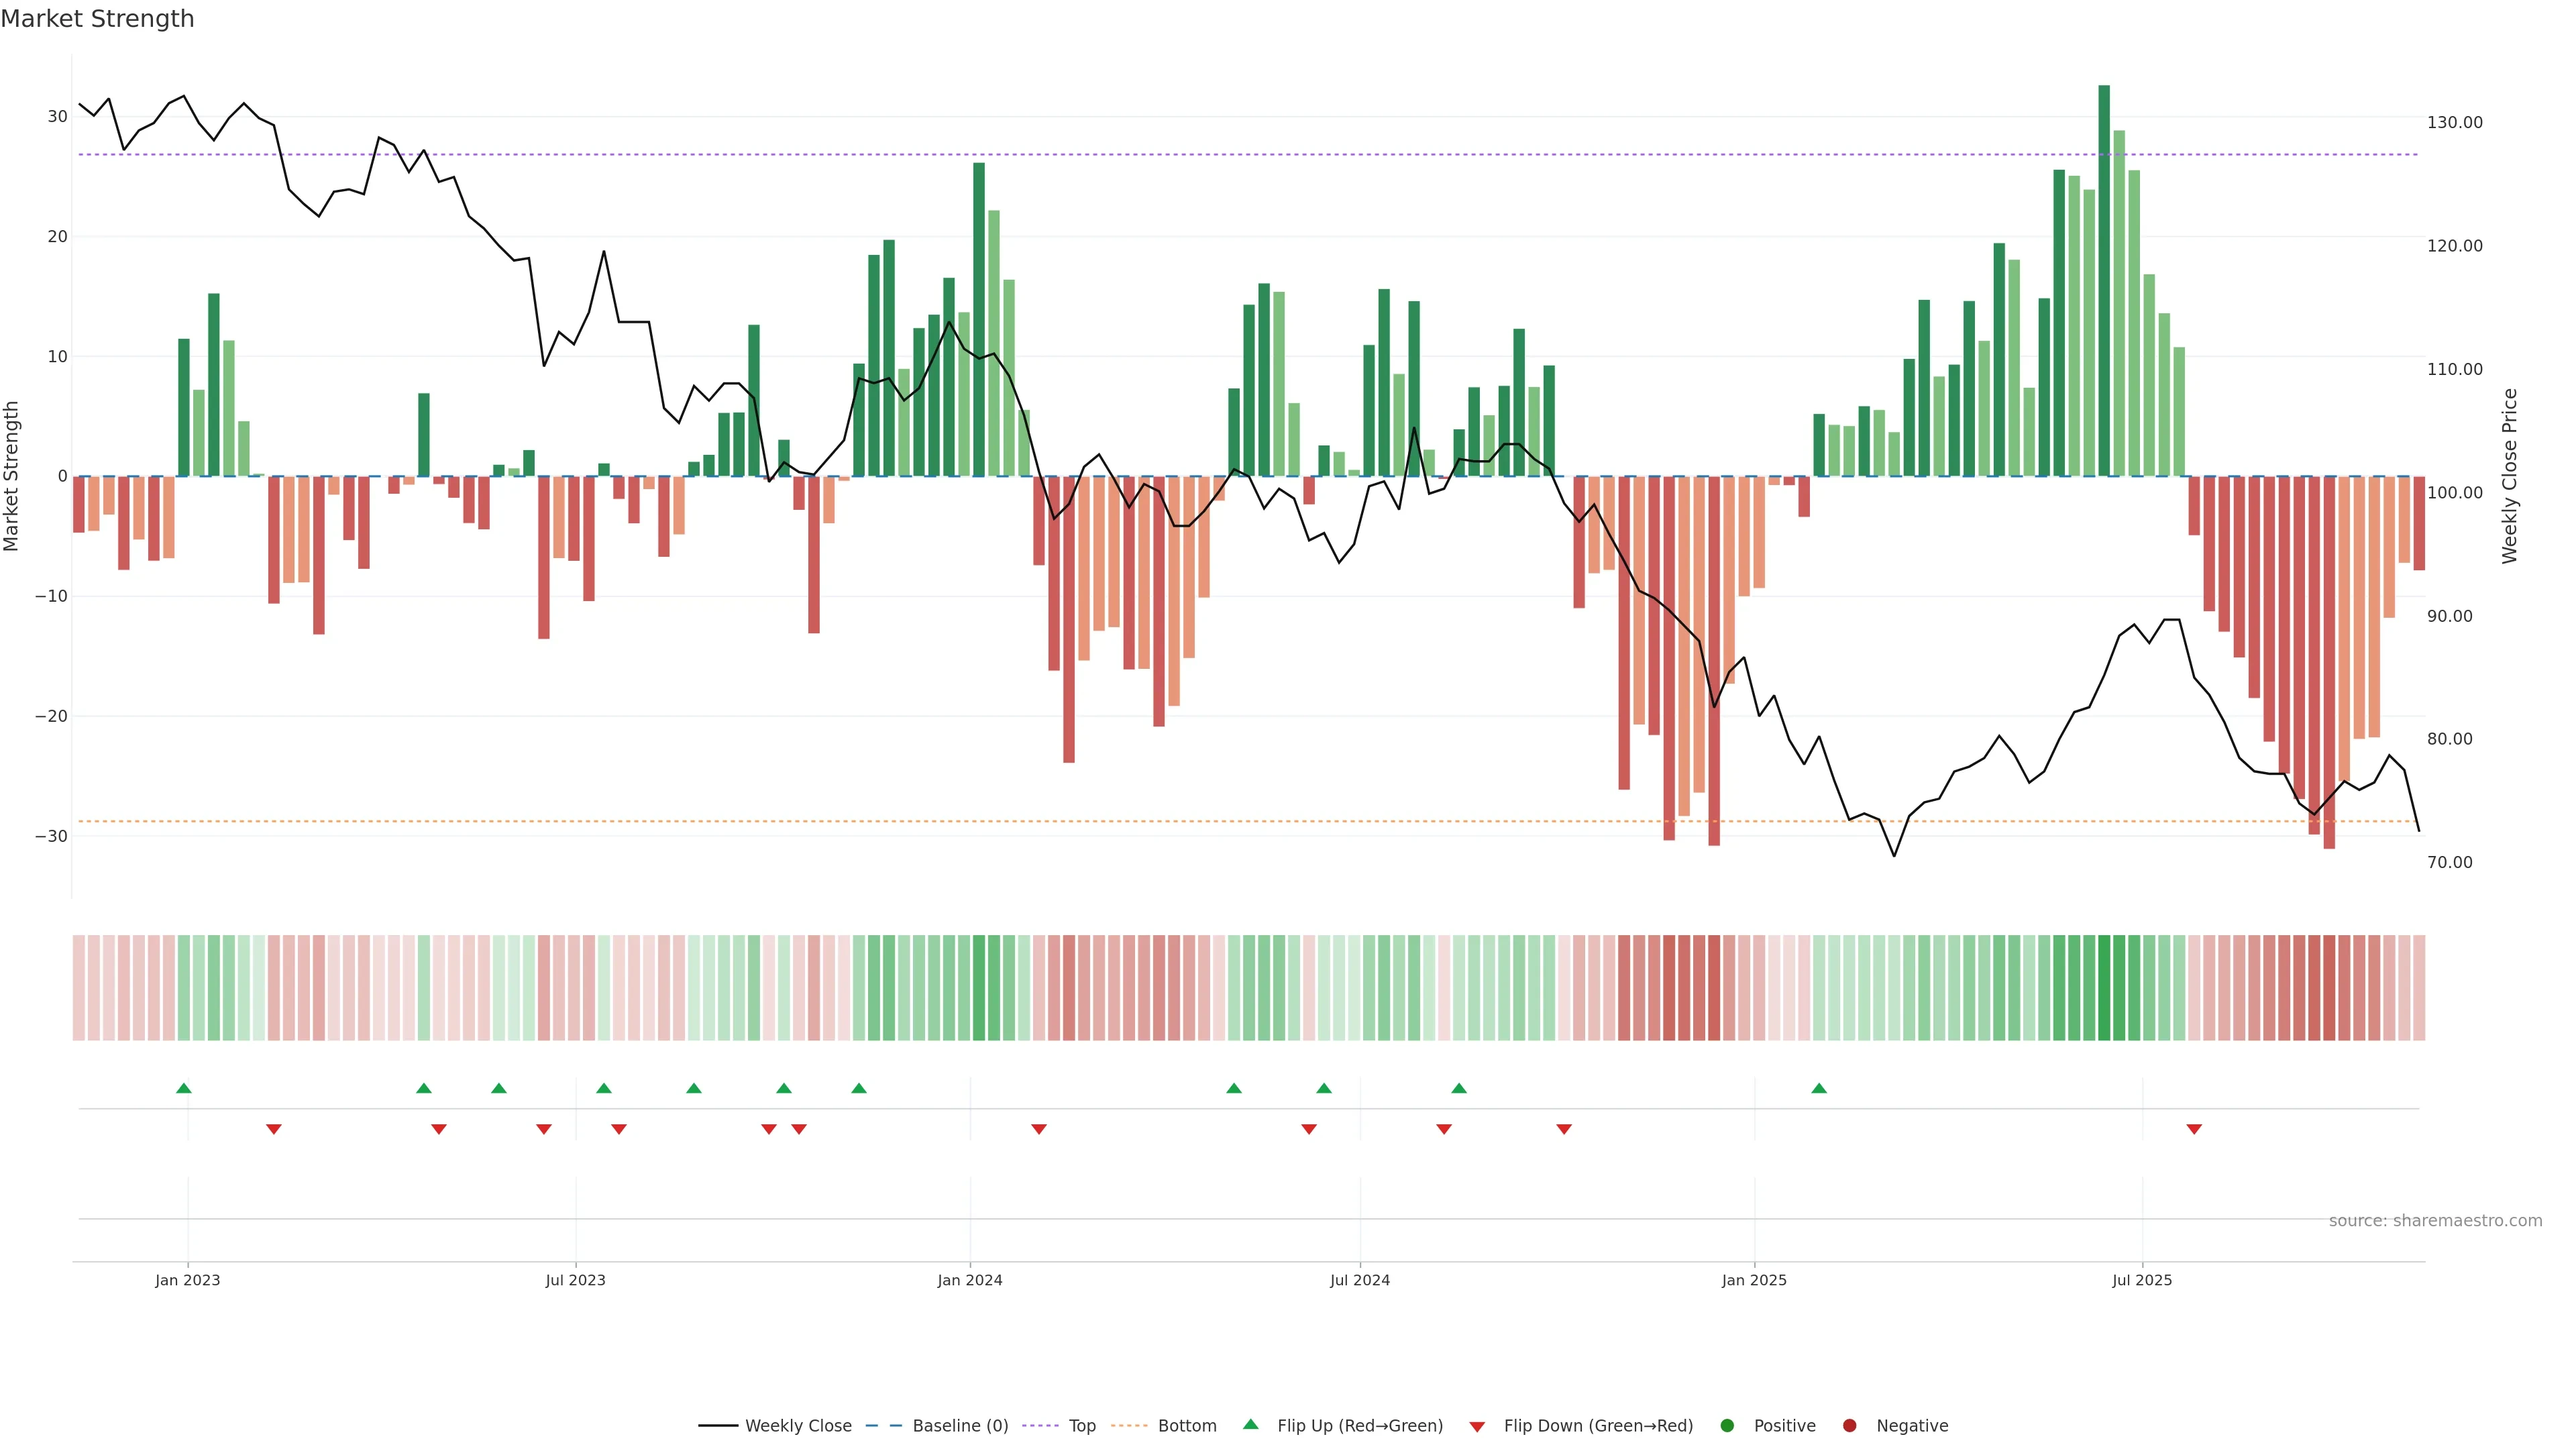Click the Market Strength chart title
The width and height of the screenshot is (2576, 1449).
coord(97,19)
